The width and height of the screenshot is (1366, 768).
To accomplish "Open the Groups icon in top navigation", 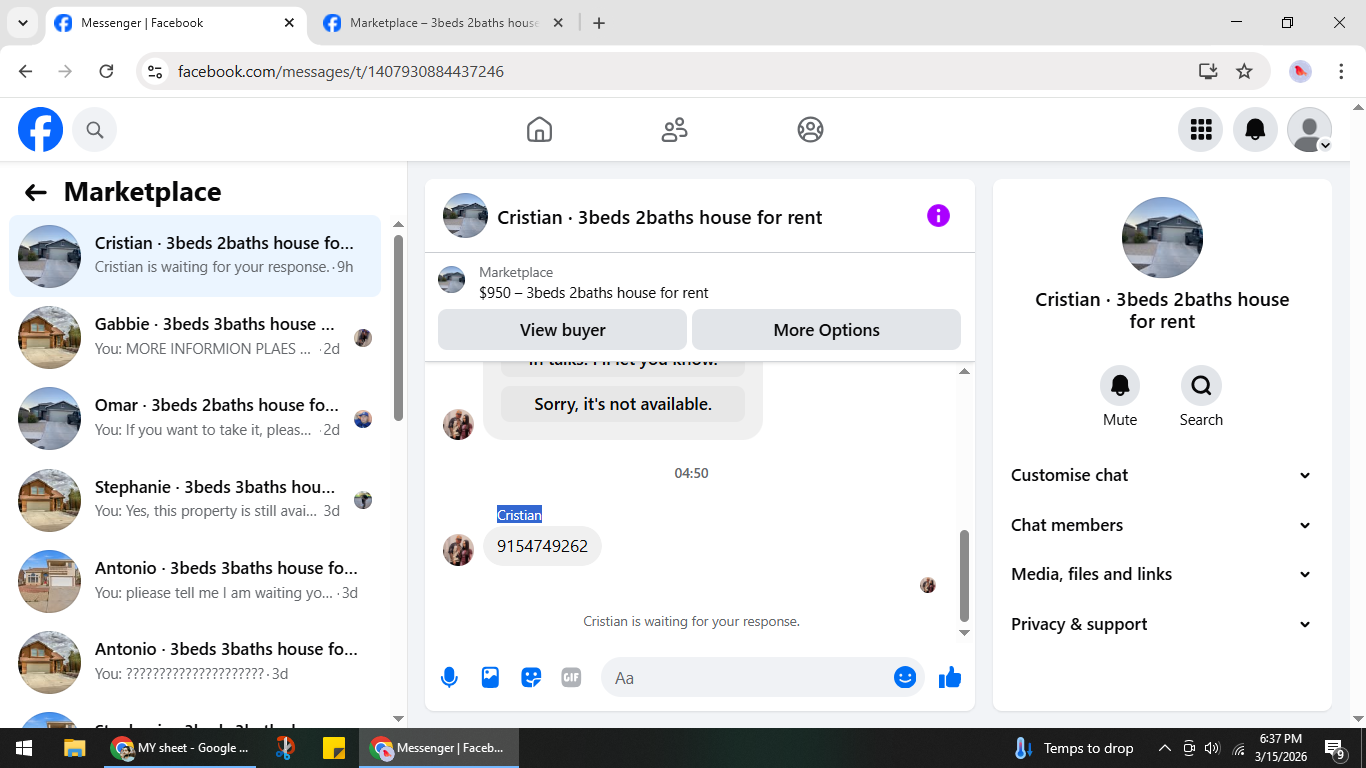I will [810, 129].
